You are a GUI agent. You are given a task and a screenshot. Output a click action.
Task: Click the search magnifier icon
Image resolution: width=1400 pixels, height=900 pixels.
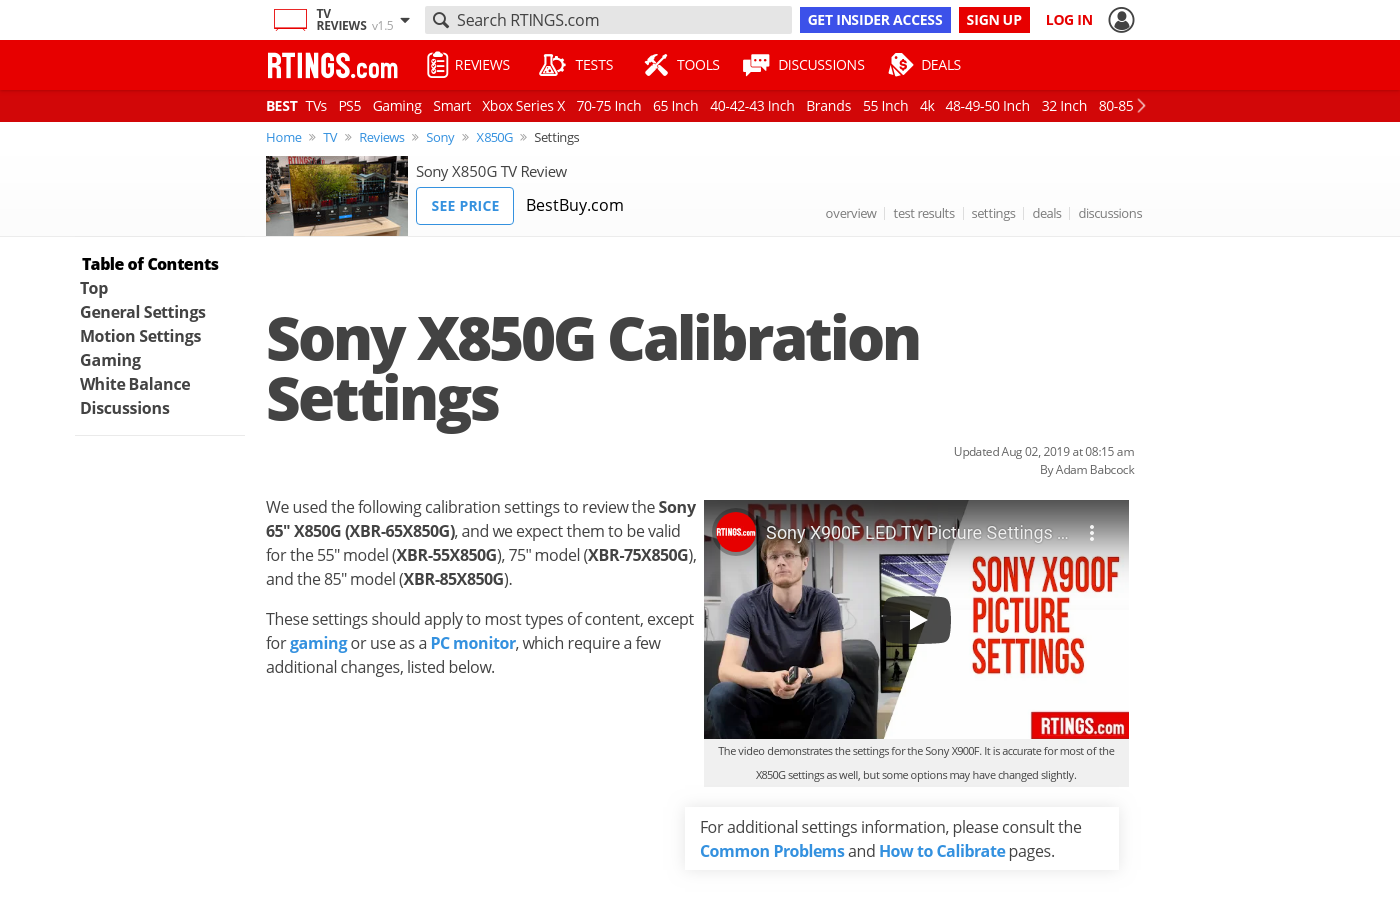pyautogui.click(x=441, y=20)
